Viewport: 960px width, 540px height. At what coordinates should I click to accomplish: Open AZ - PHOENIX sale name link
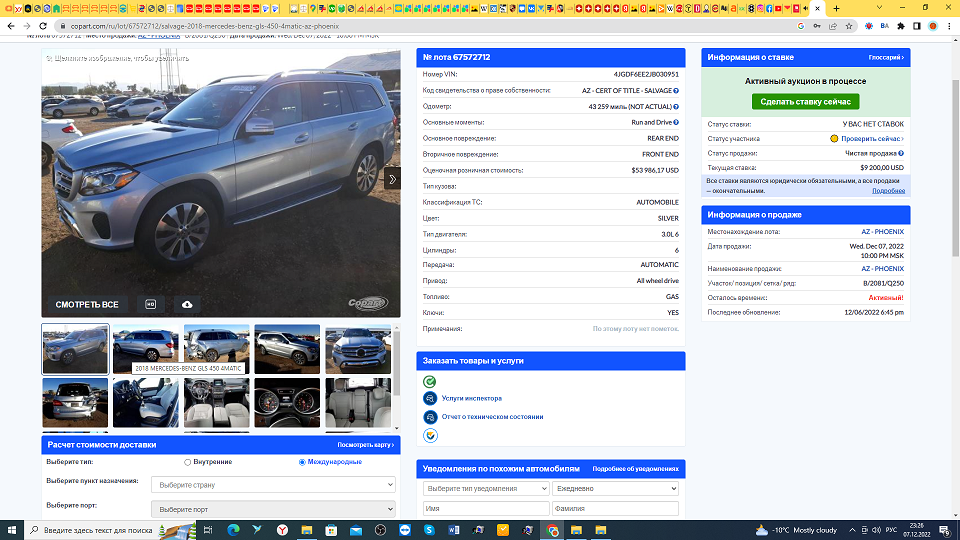tap(882, 269)
